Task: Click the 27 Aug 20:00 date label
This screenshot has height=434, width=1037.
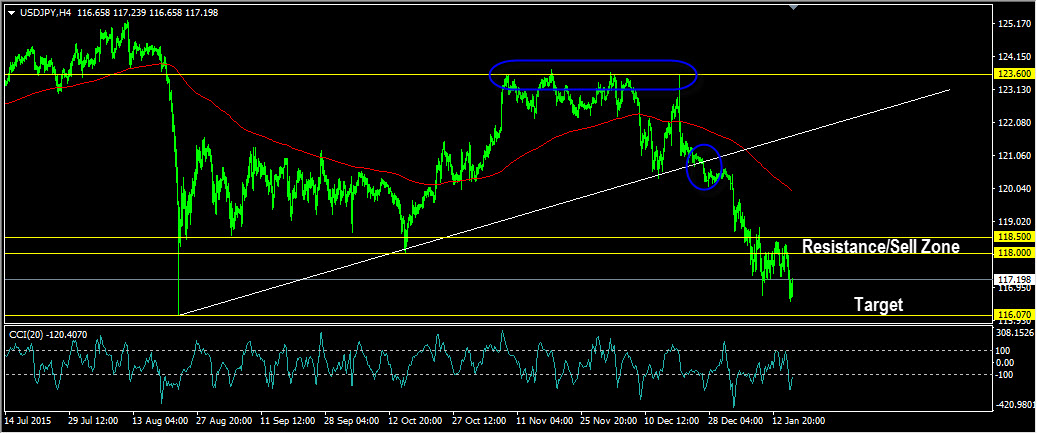Action: [224, 421]
